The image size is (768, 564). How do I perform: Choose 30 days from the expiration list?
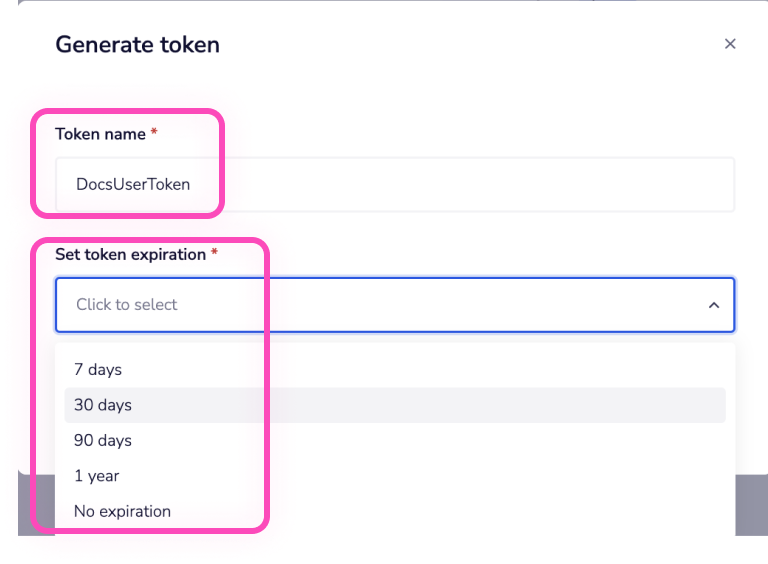tap(103, 405)
